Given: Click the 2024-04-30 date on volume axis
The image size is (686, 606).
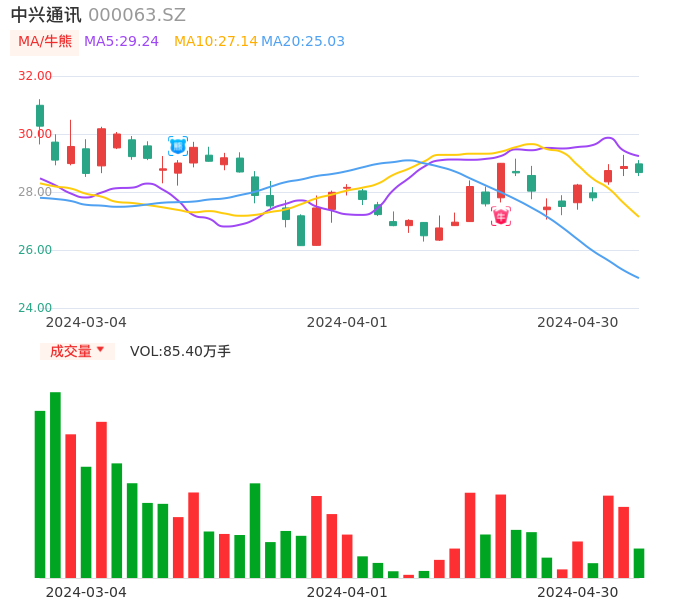Looking at the screenshot, I should [x=578, y=592].
